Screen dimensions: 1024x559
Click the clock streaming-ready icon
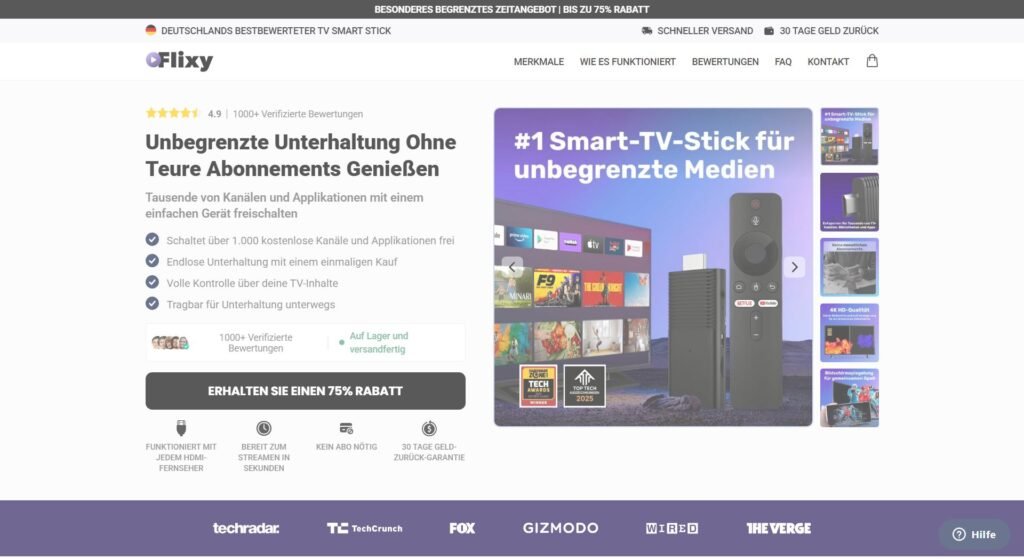[263, 428]
